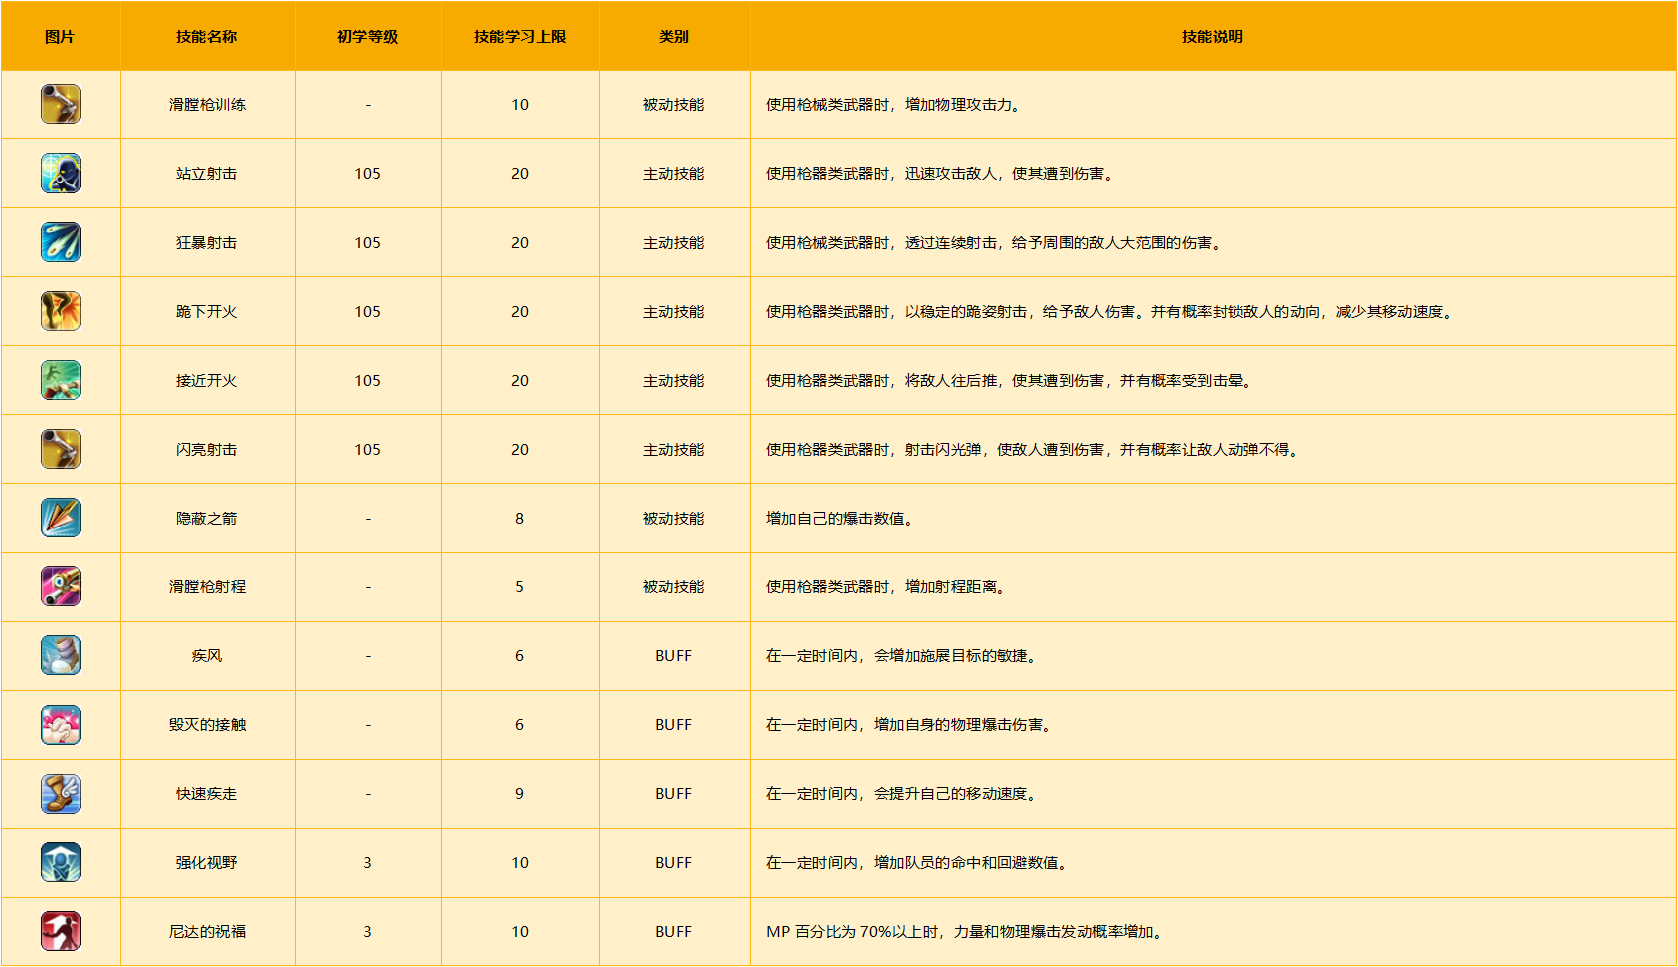
Task: Click the 疾风 buff icon
Action: tap(61, 655)
